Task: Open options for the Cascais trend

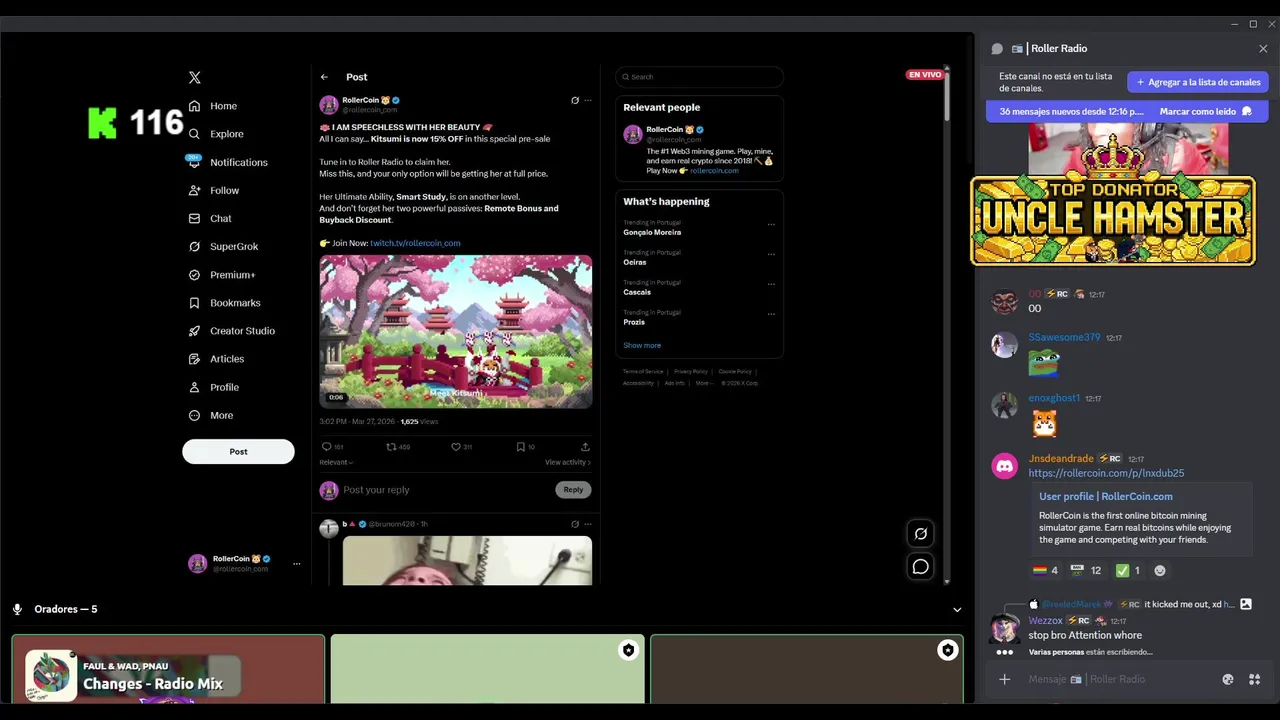Action: (x=771, y=284)
